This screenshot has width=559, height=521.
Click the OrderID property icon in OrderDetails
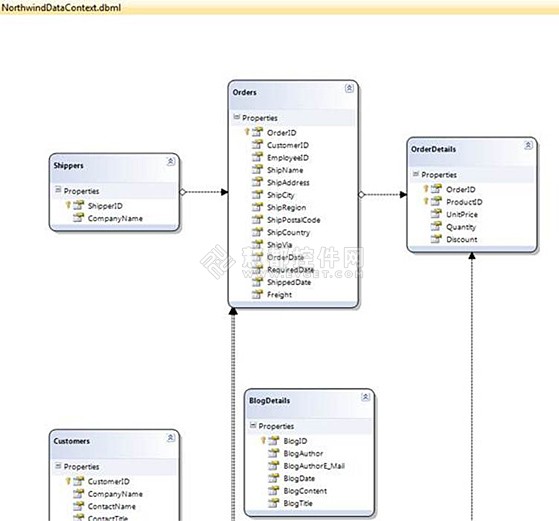pyautogui.click(x=436, y=189)
